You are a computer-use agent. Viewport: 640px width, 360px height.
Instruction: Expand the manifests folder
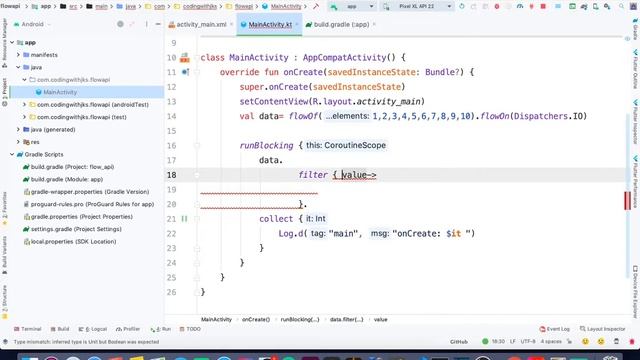[x=18, y=55]
